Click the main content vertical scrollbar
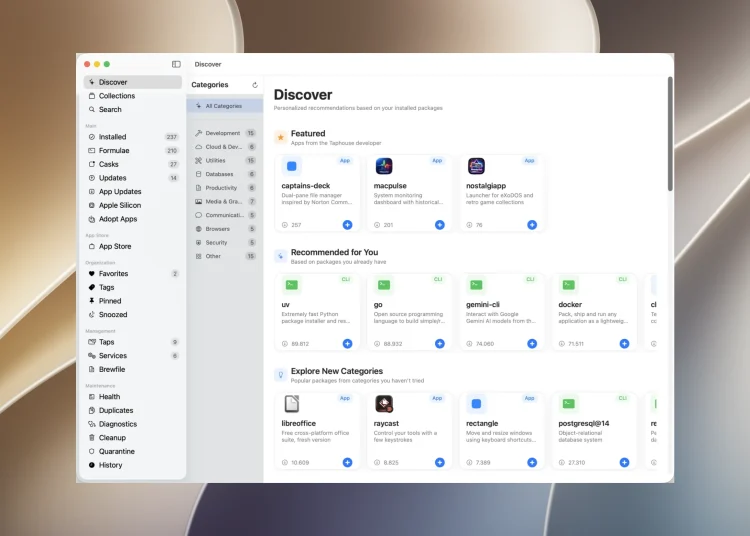Image resolution: width=750 pixels, height=536 pixels. [670, 134]
